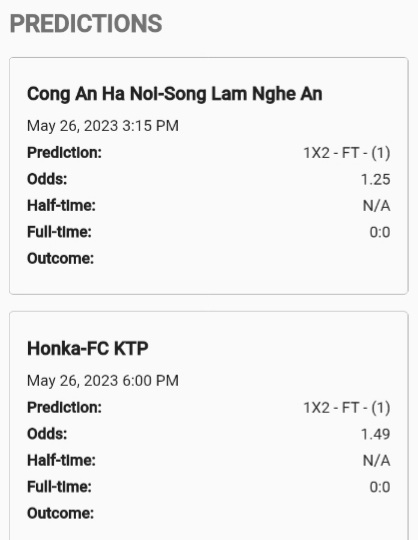418x540 pixels.
Task: Click the Half-time label in first card
Action: (61, 206)
